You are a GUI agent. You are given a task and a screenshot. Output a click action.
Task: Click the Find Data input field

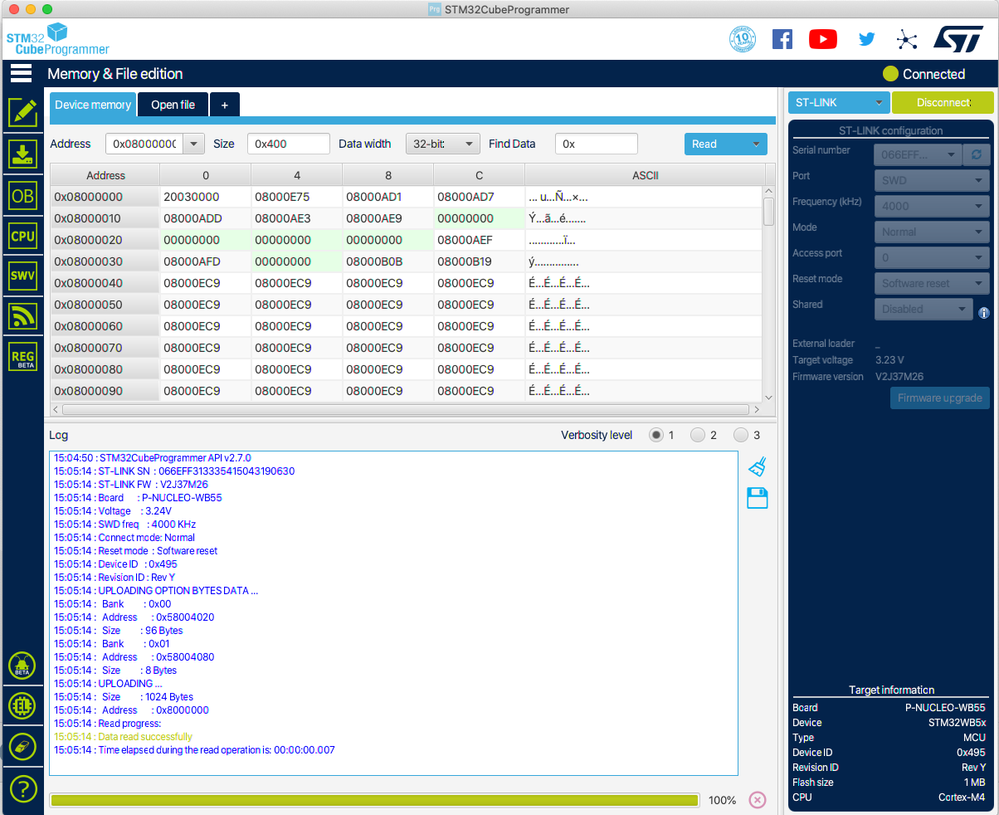pyautogui.click(x=596, y=144)
